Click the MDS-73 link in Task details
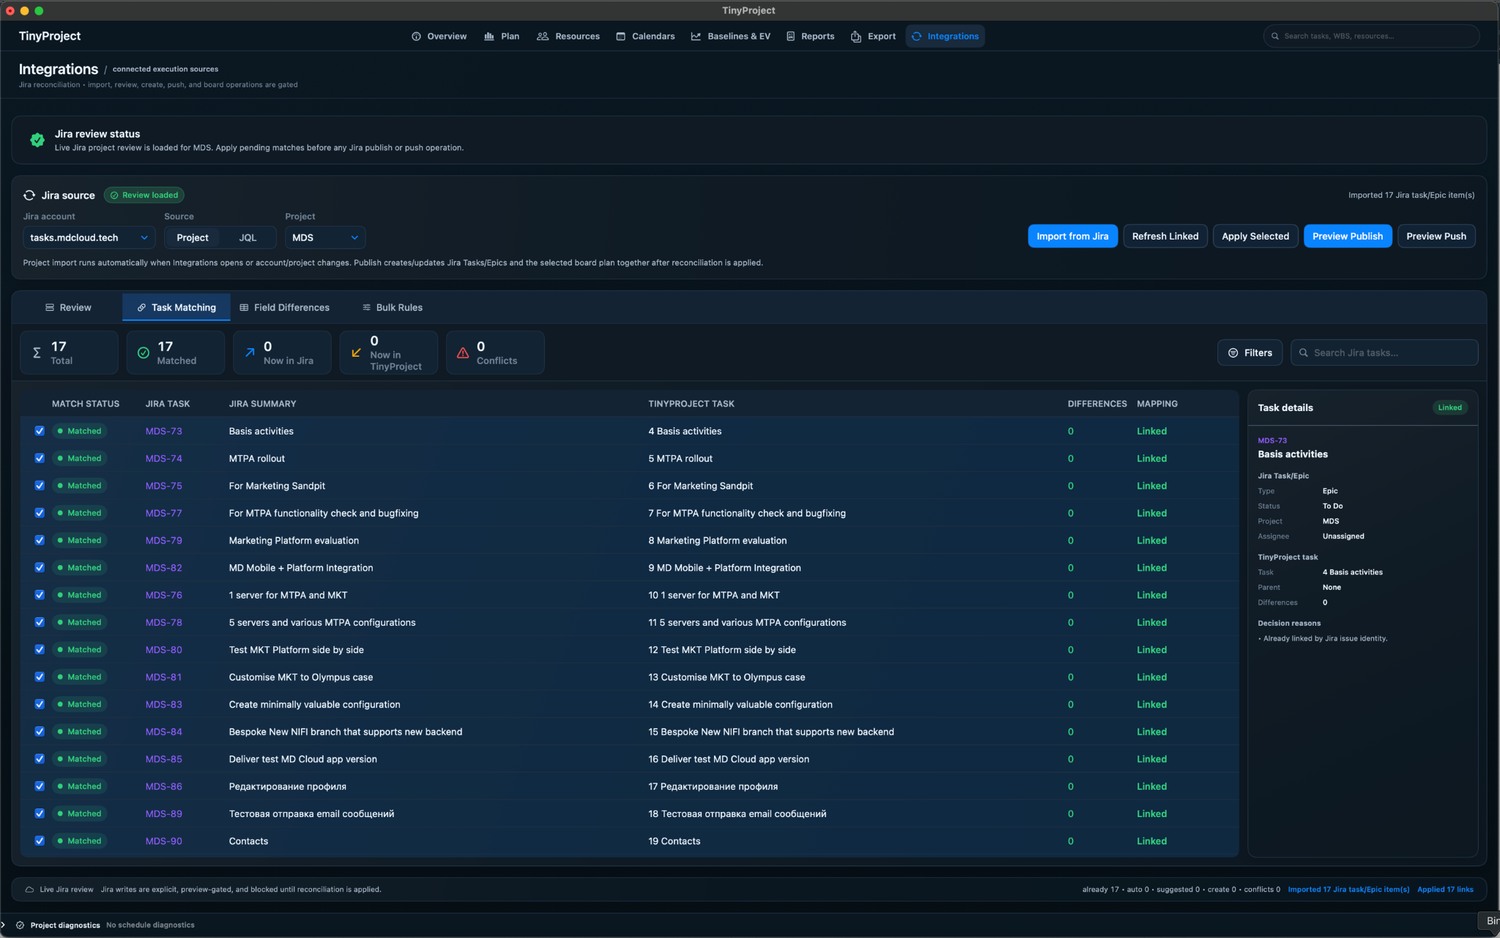The image size is (1500, 938). click(x=1272, y=440)
